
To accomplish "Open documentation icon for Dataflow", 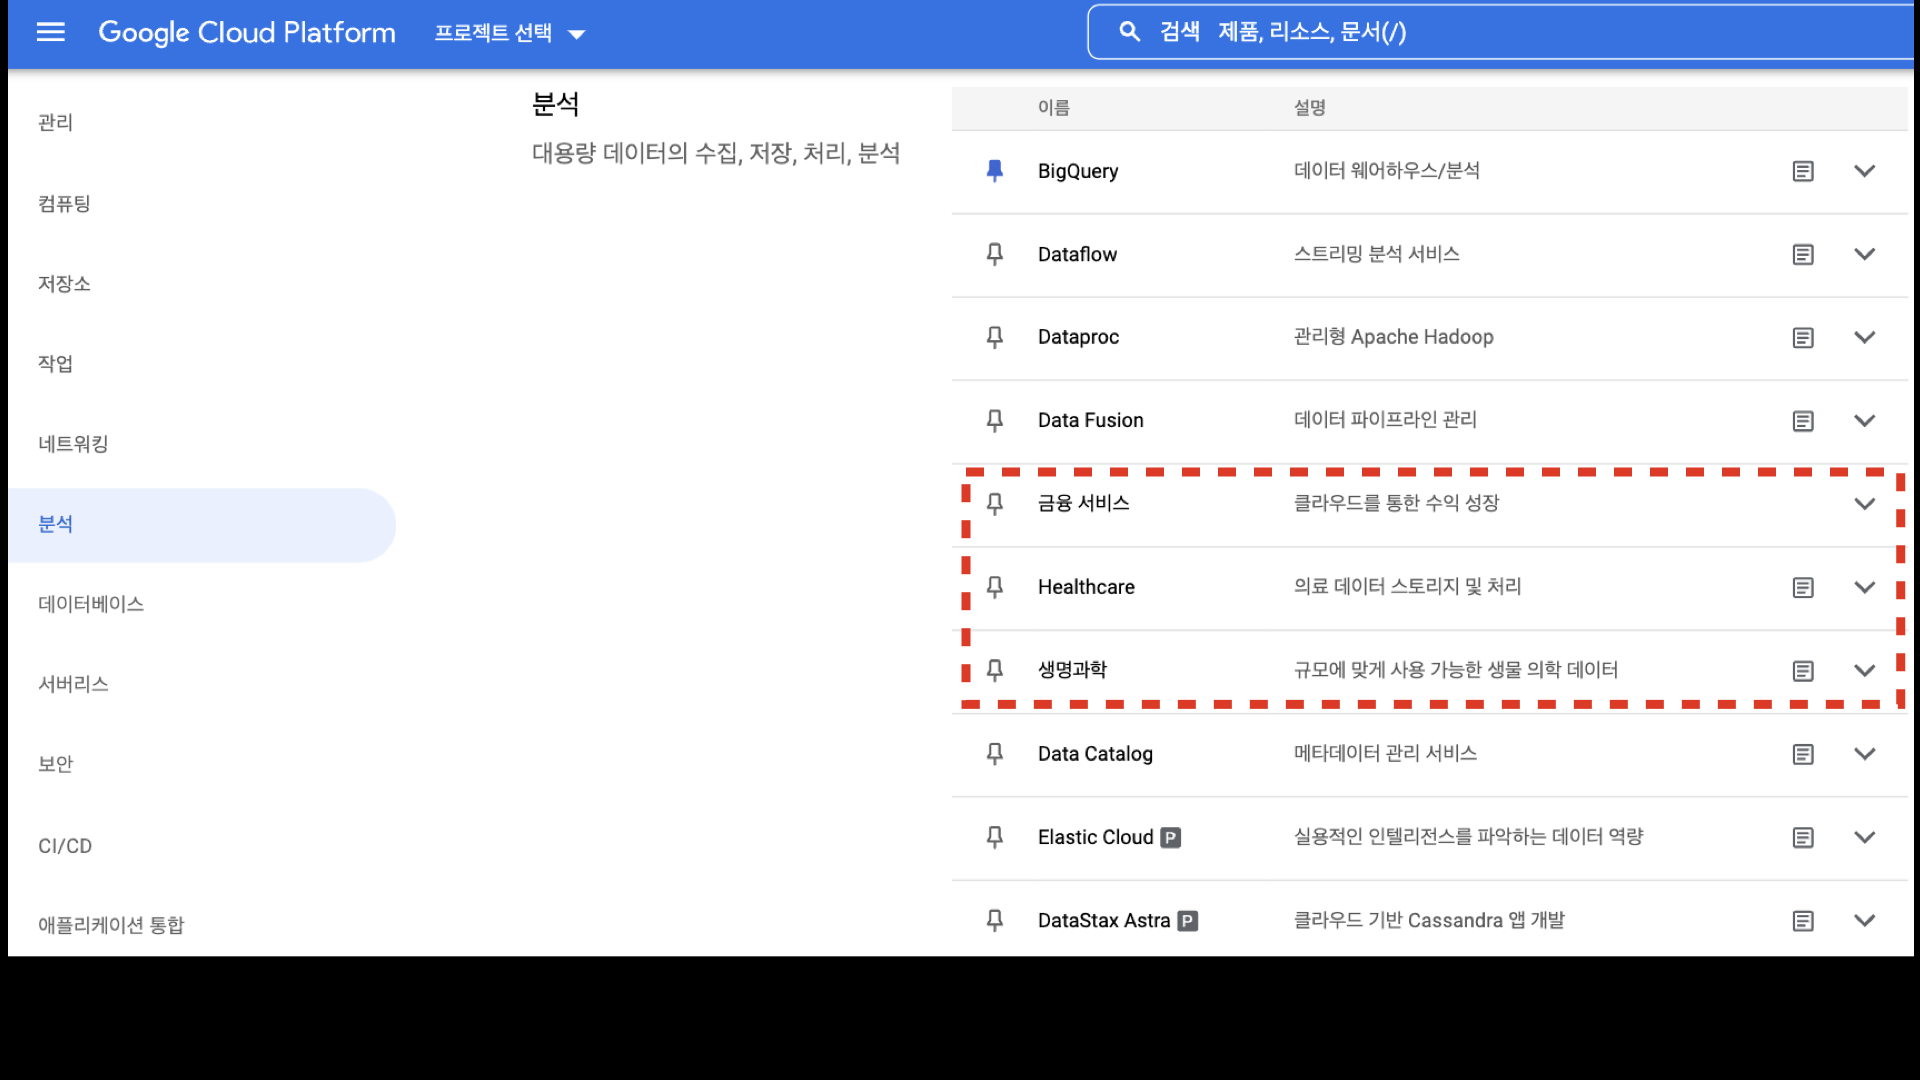I will (x=1802, y=254).
